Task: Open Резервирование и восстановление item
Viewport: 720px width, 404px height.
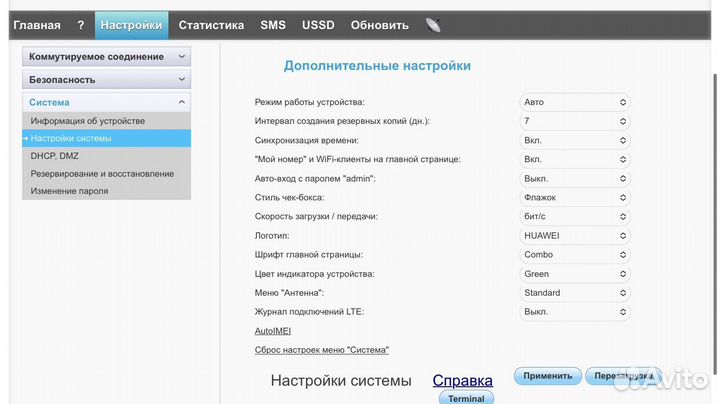Action: point(107,174)
